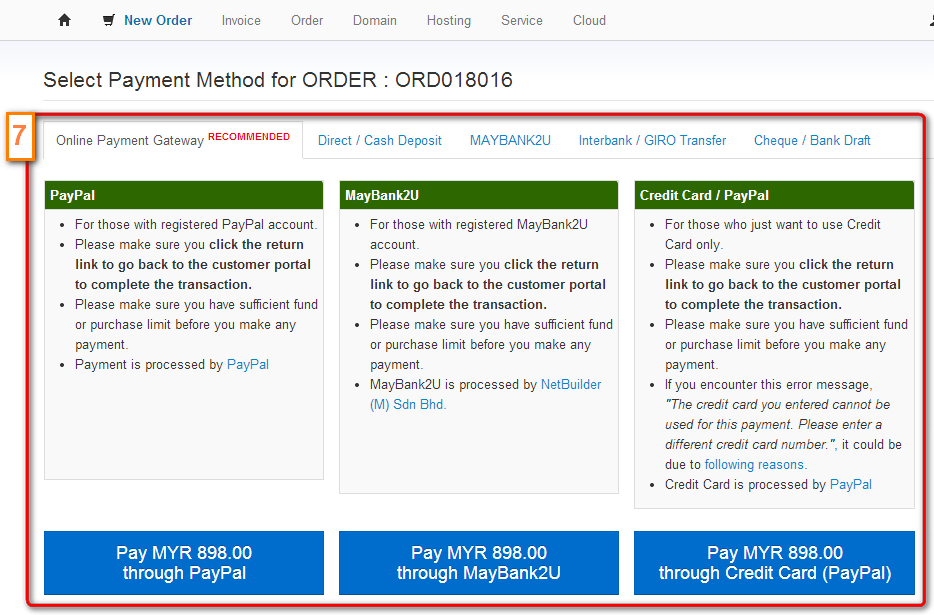Open the Cloud menu item
934x615 pixels.
point(589,20)
